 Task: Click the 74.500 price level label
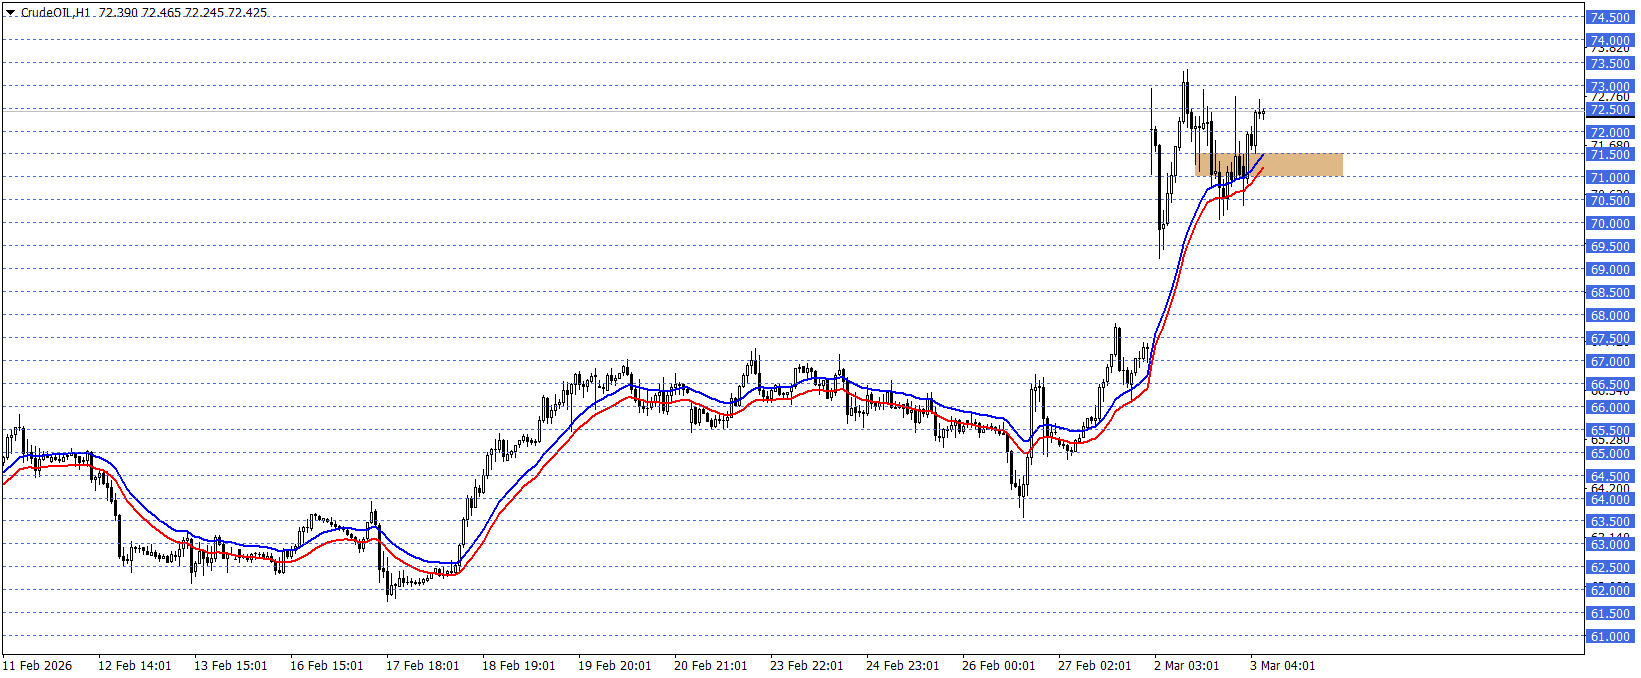pos(1610,17)
